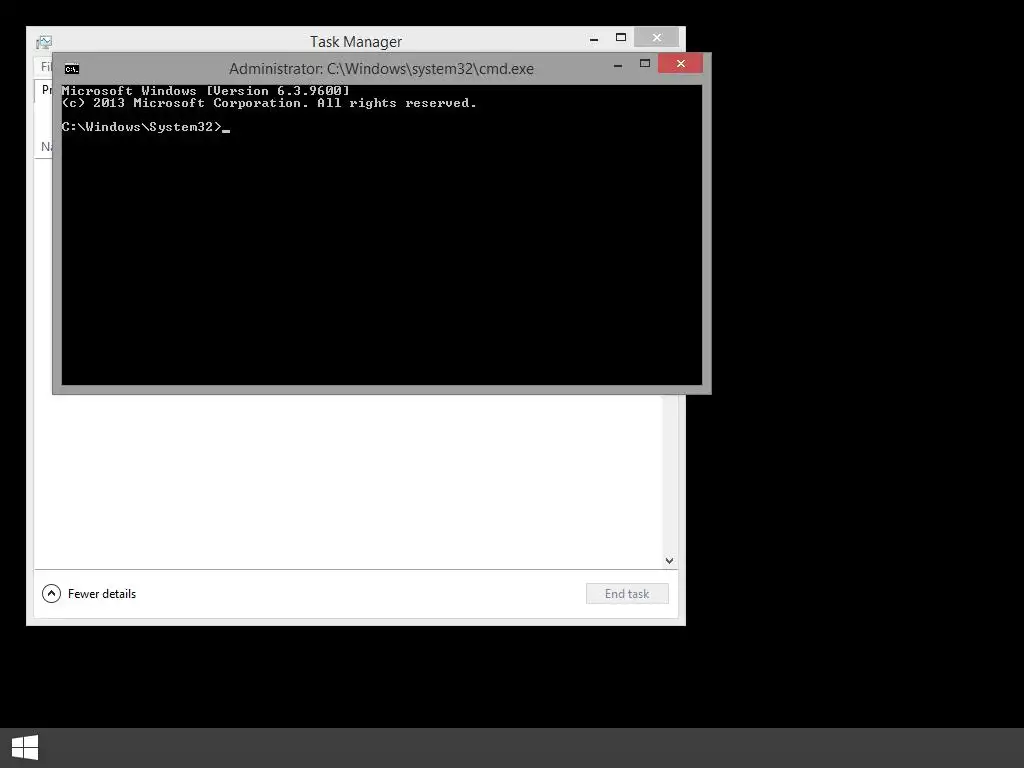Maximize the cmd.exe window
Image resolution: width=1024 pixels, height=768 pixels.
coord(645,63)
